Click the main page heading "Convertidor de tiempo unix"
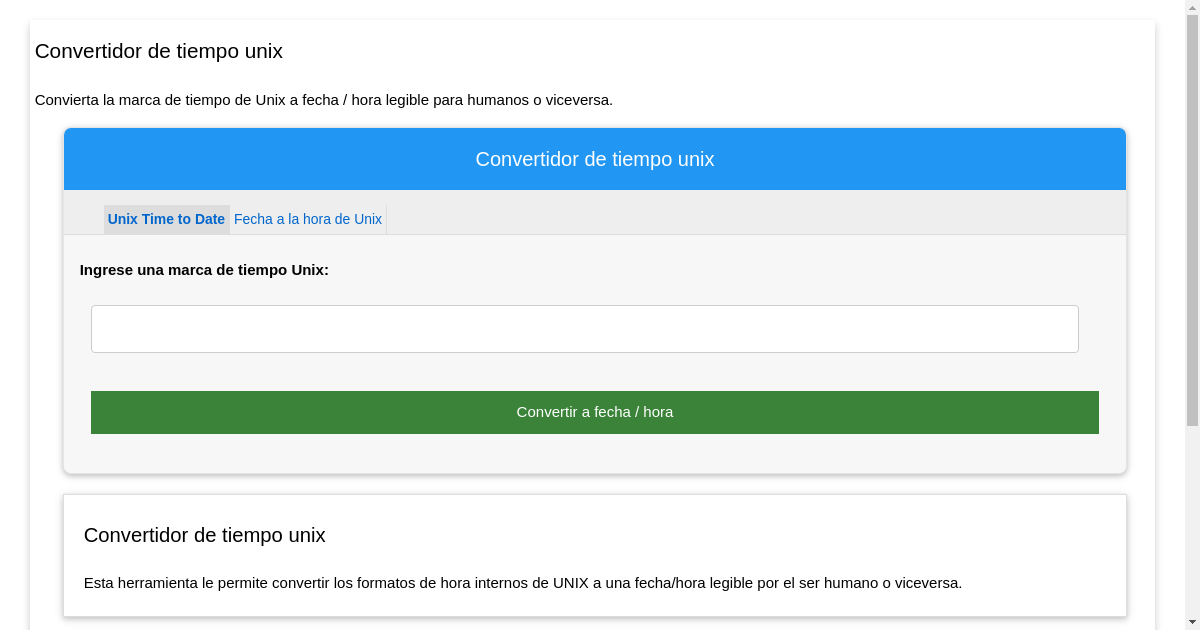 click(158, 51)
